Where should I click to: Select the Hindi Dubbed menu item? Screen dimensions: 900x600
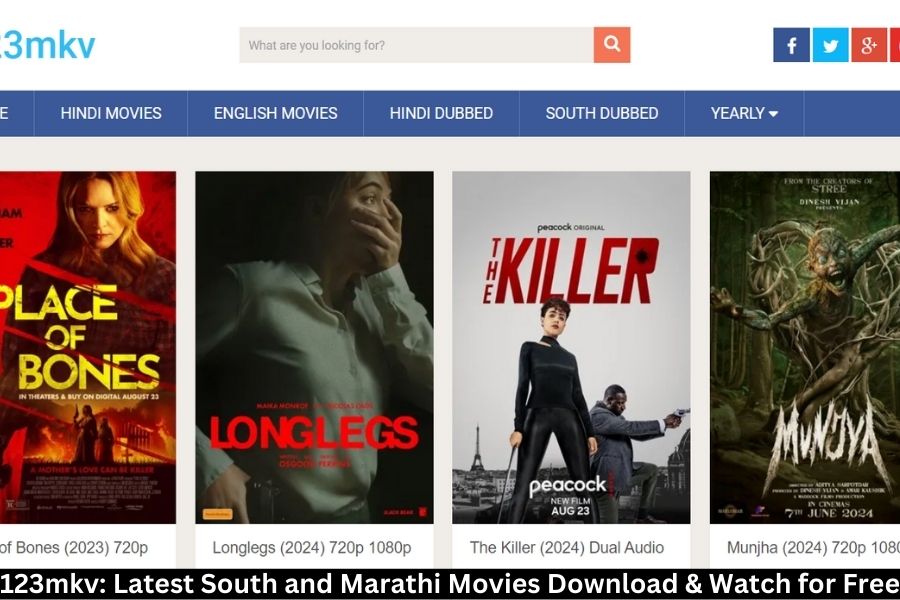tap(441, 113)
